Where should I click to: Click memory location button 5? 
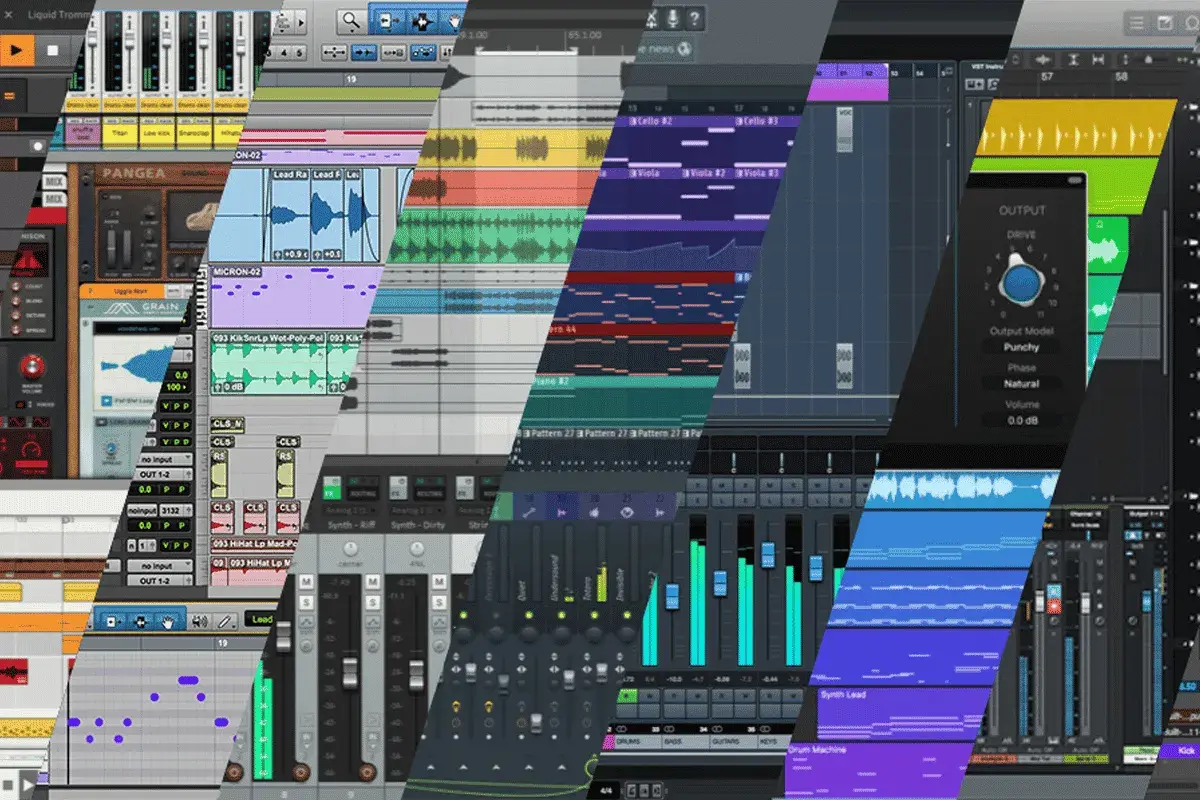coord(298,52)
